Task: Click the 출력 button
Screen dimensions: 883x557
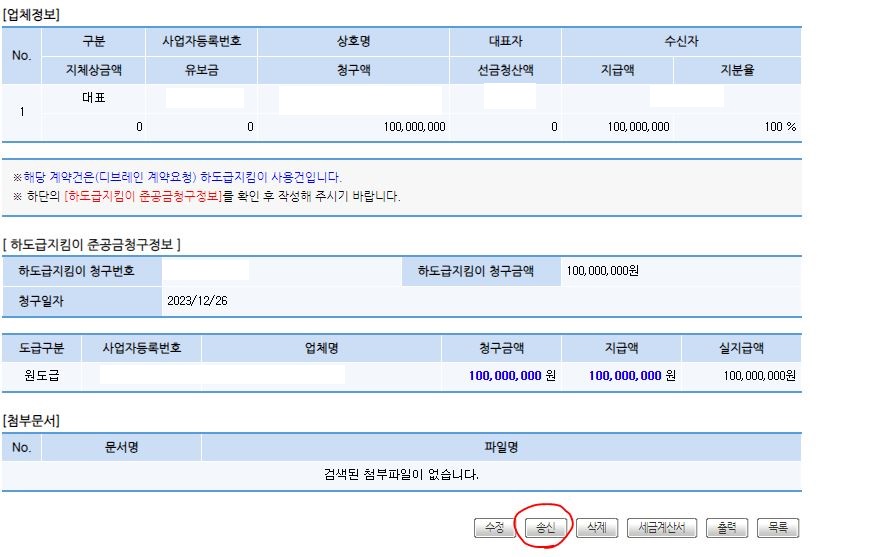Action: click(726, 528)
